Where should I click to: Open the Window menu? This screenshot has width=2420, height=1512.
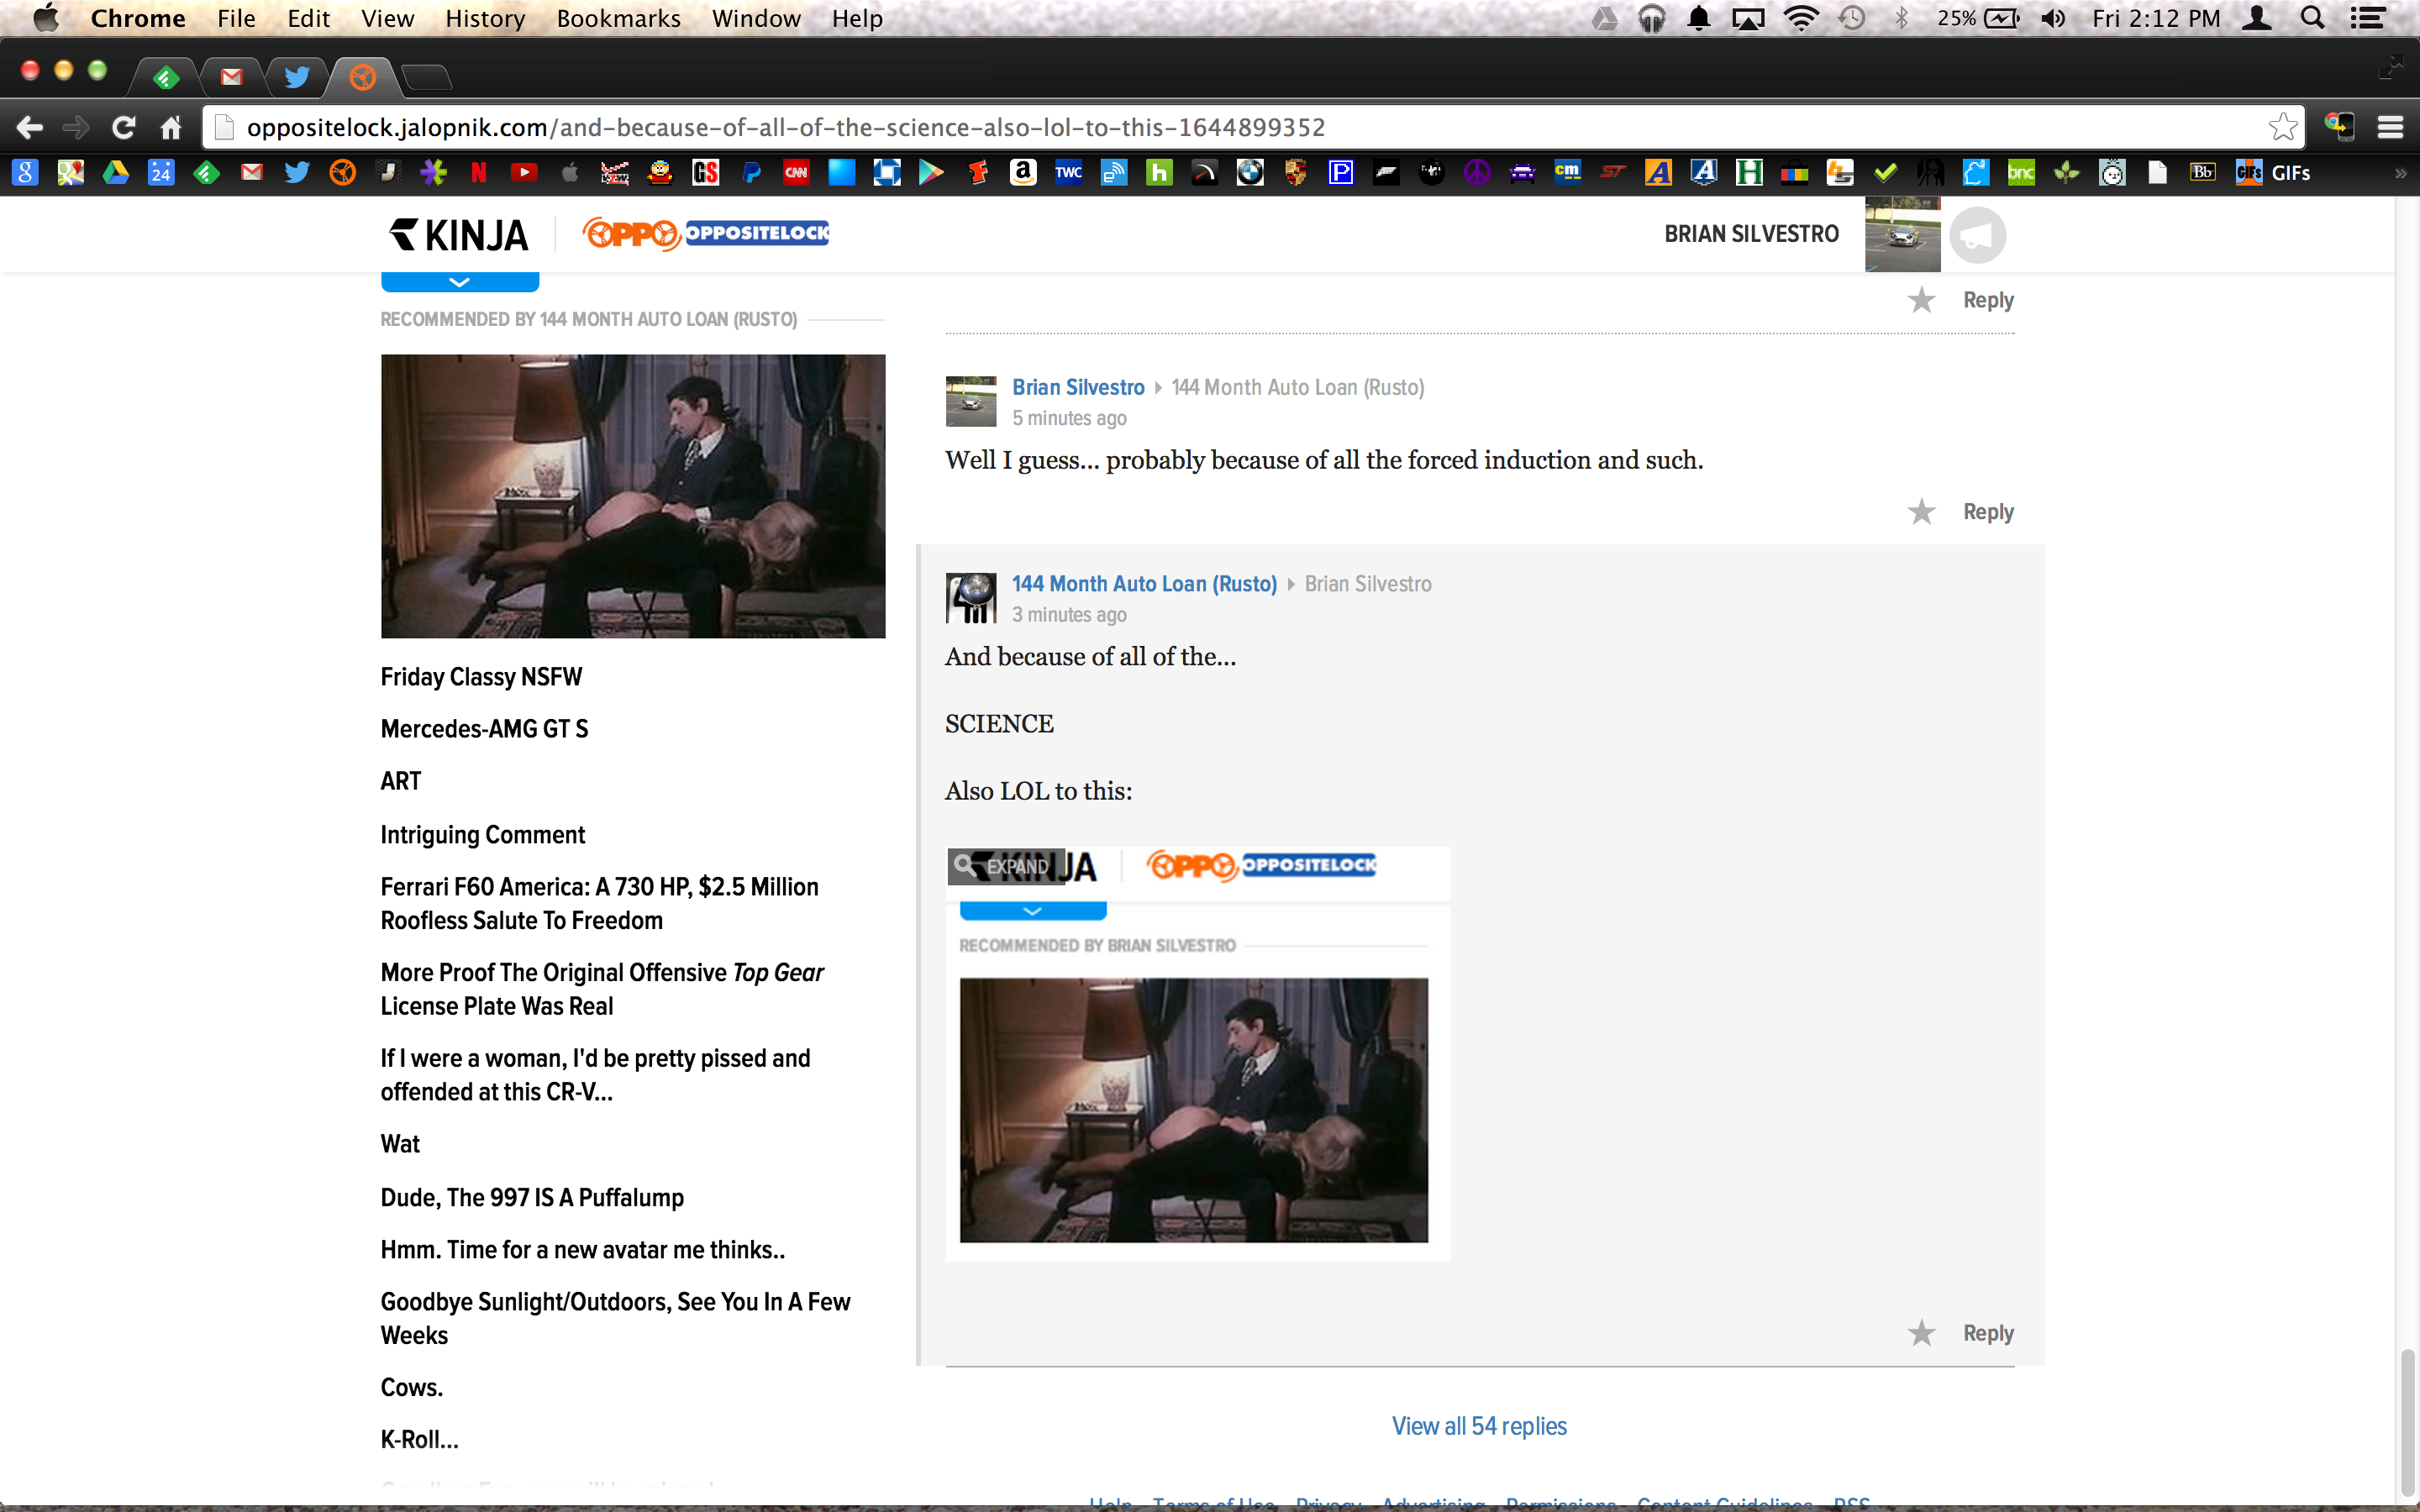coord(756,18)
